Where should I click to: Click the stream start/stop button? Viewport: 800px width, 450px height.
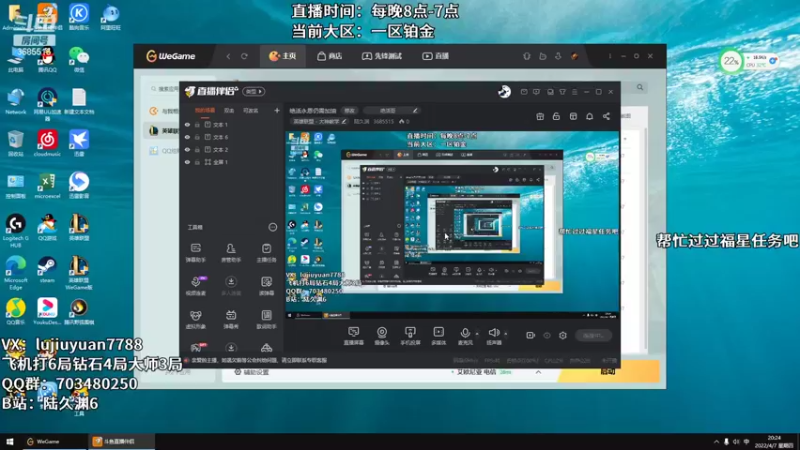pos(593,335)
